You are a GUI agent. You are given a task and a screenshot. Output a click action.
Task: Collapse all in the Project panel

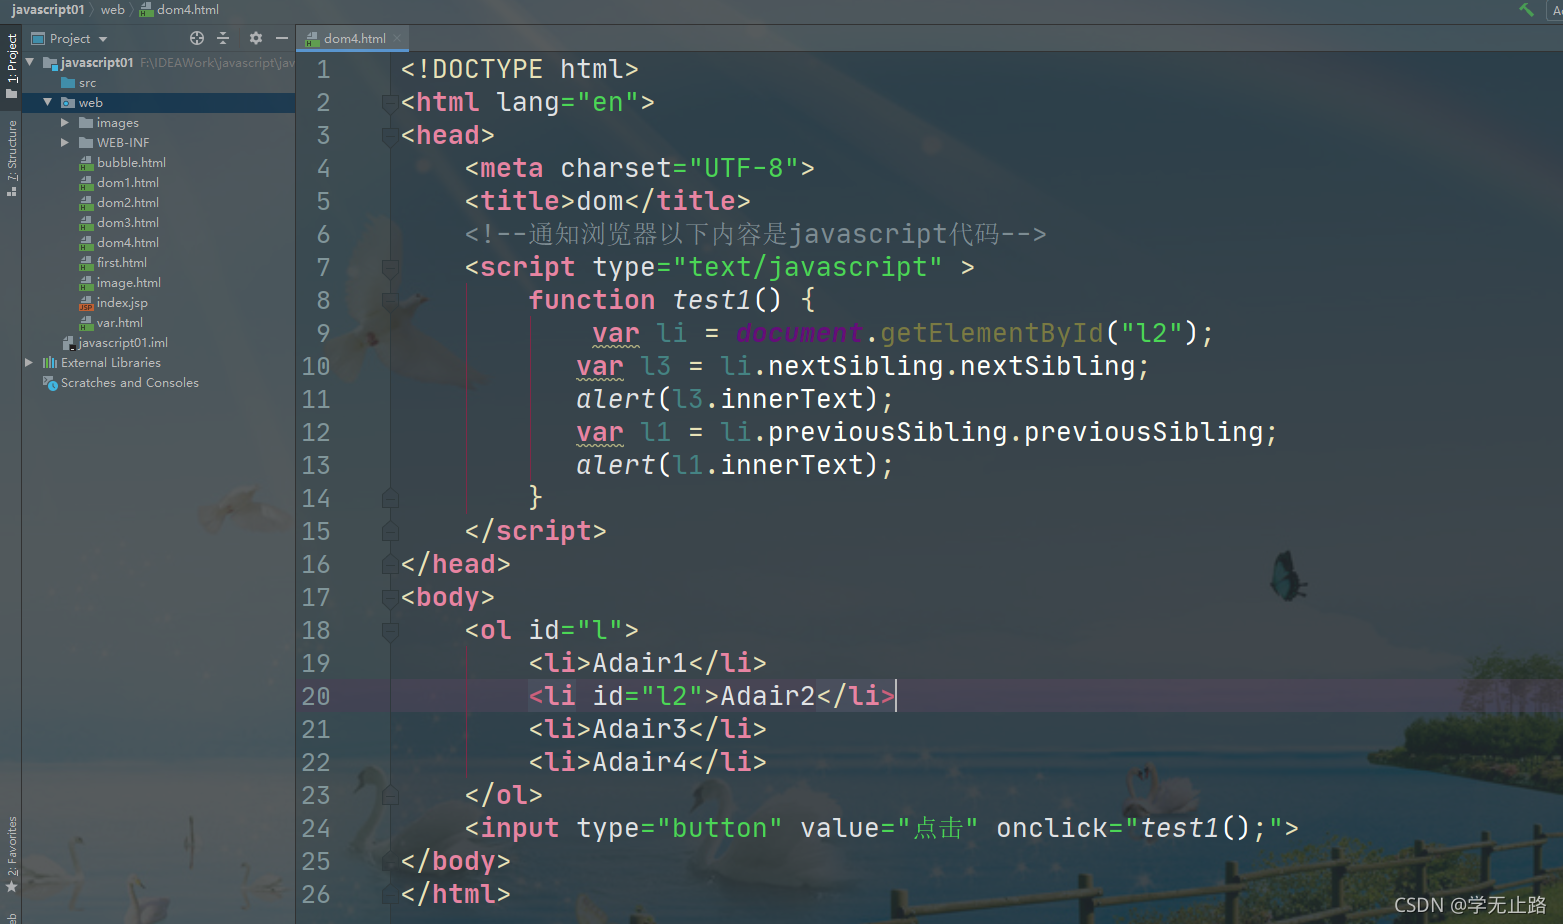click(223, 38)
